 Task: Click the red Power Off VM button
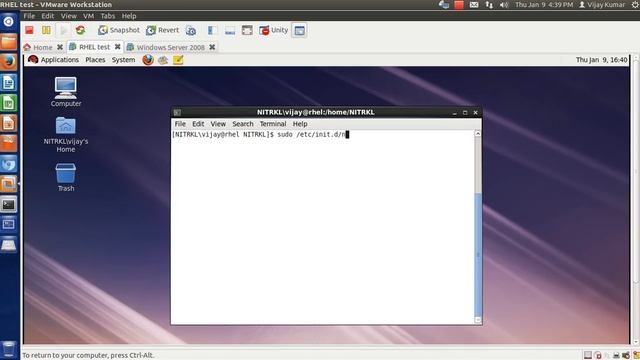point(29,30)
